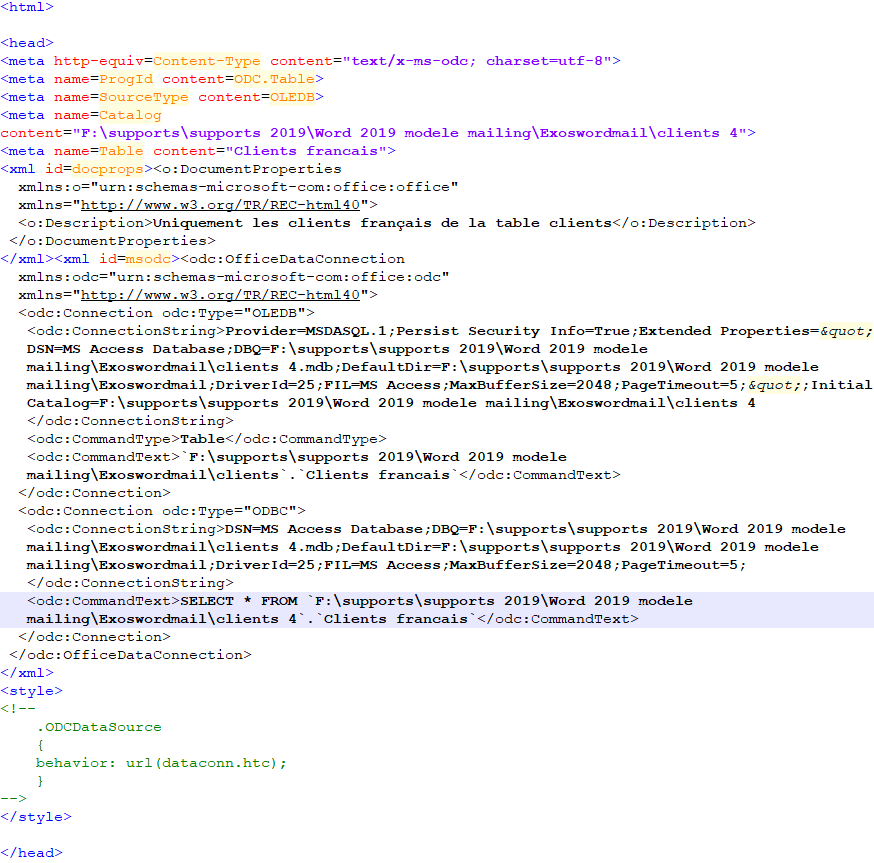Click the opening "<style>" tag

31,691
